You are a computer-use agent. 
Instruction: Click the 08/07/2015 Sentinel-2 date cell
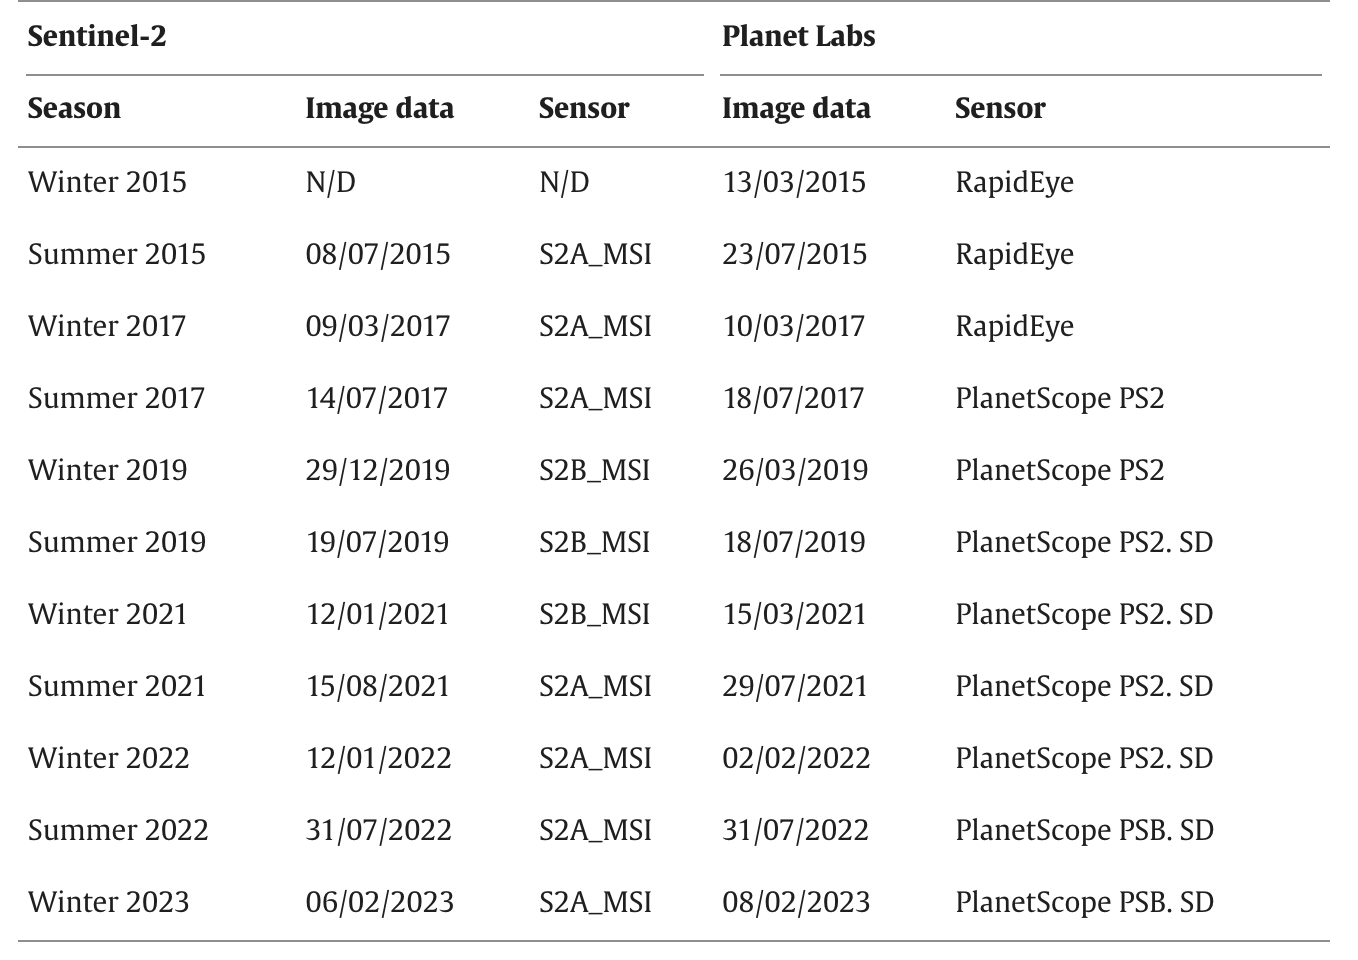(x=378, y=254)
